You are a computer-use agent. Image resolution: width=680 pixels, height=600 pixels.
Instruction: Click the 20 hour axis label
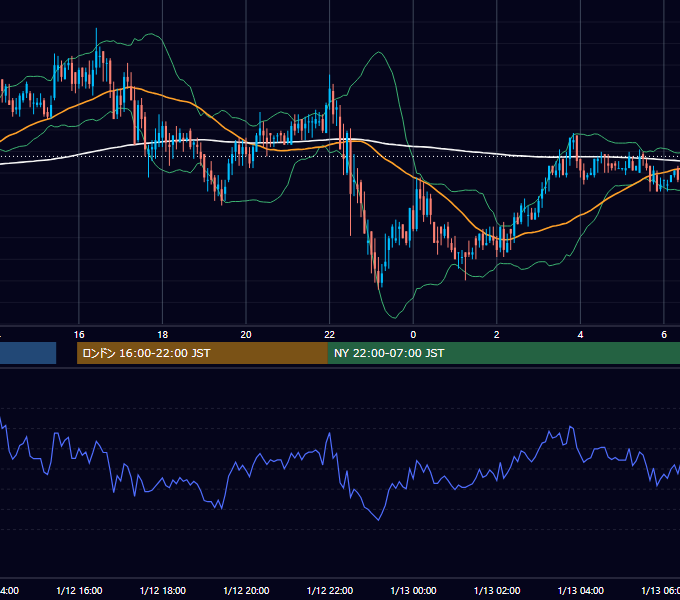pyautogui.click(x=246, y=335)
